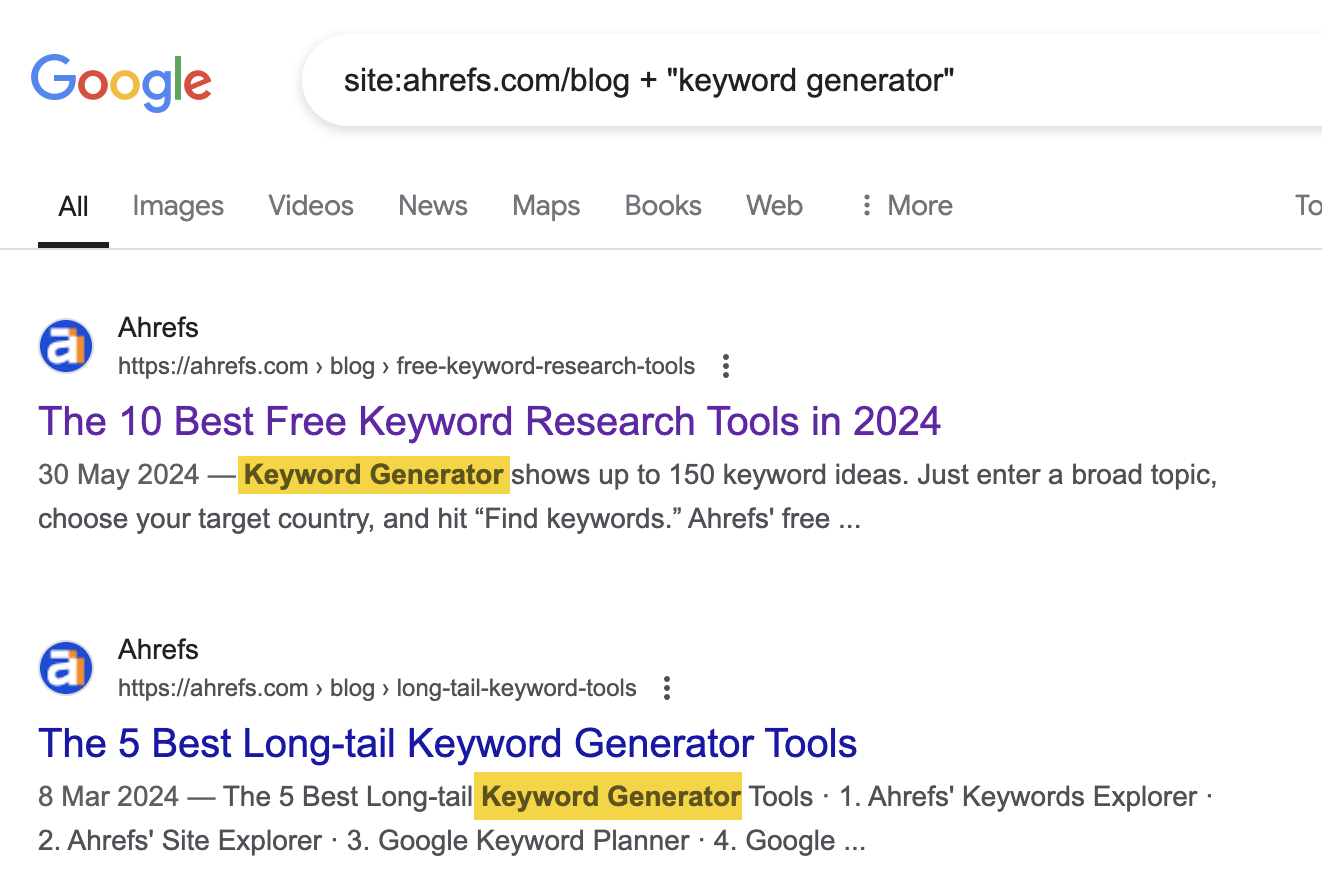Click the highlighted 'Keyword Generator' text snippet
Screen dimensions: 1322x872
click(373, 474)
